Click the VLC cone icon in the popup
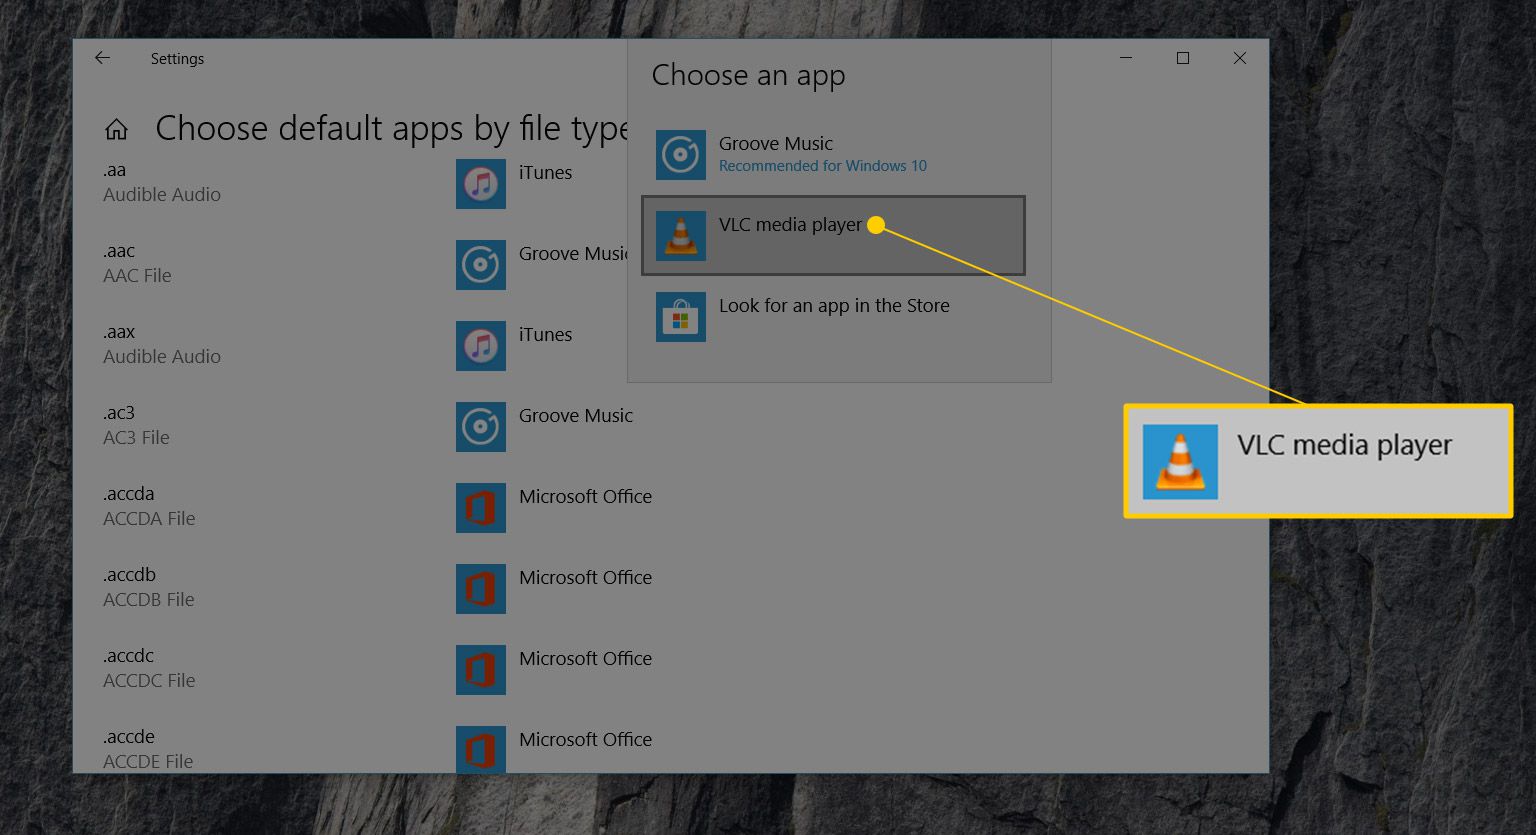Screen dimensions: 1536x835 click(x=681, y=236)
